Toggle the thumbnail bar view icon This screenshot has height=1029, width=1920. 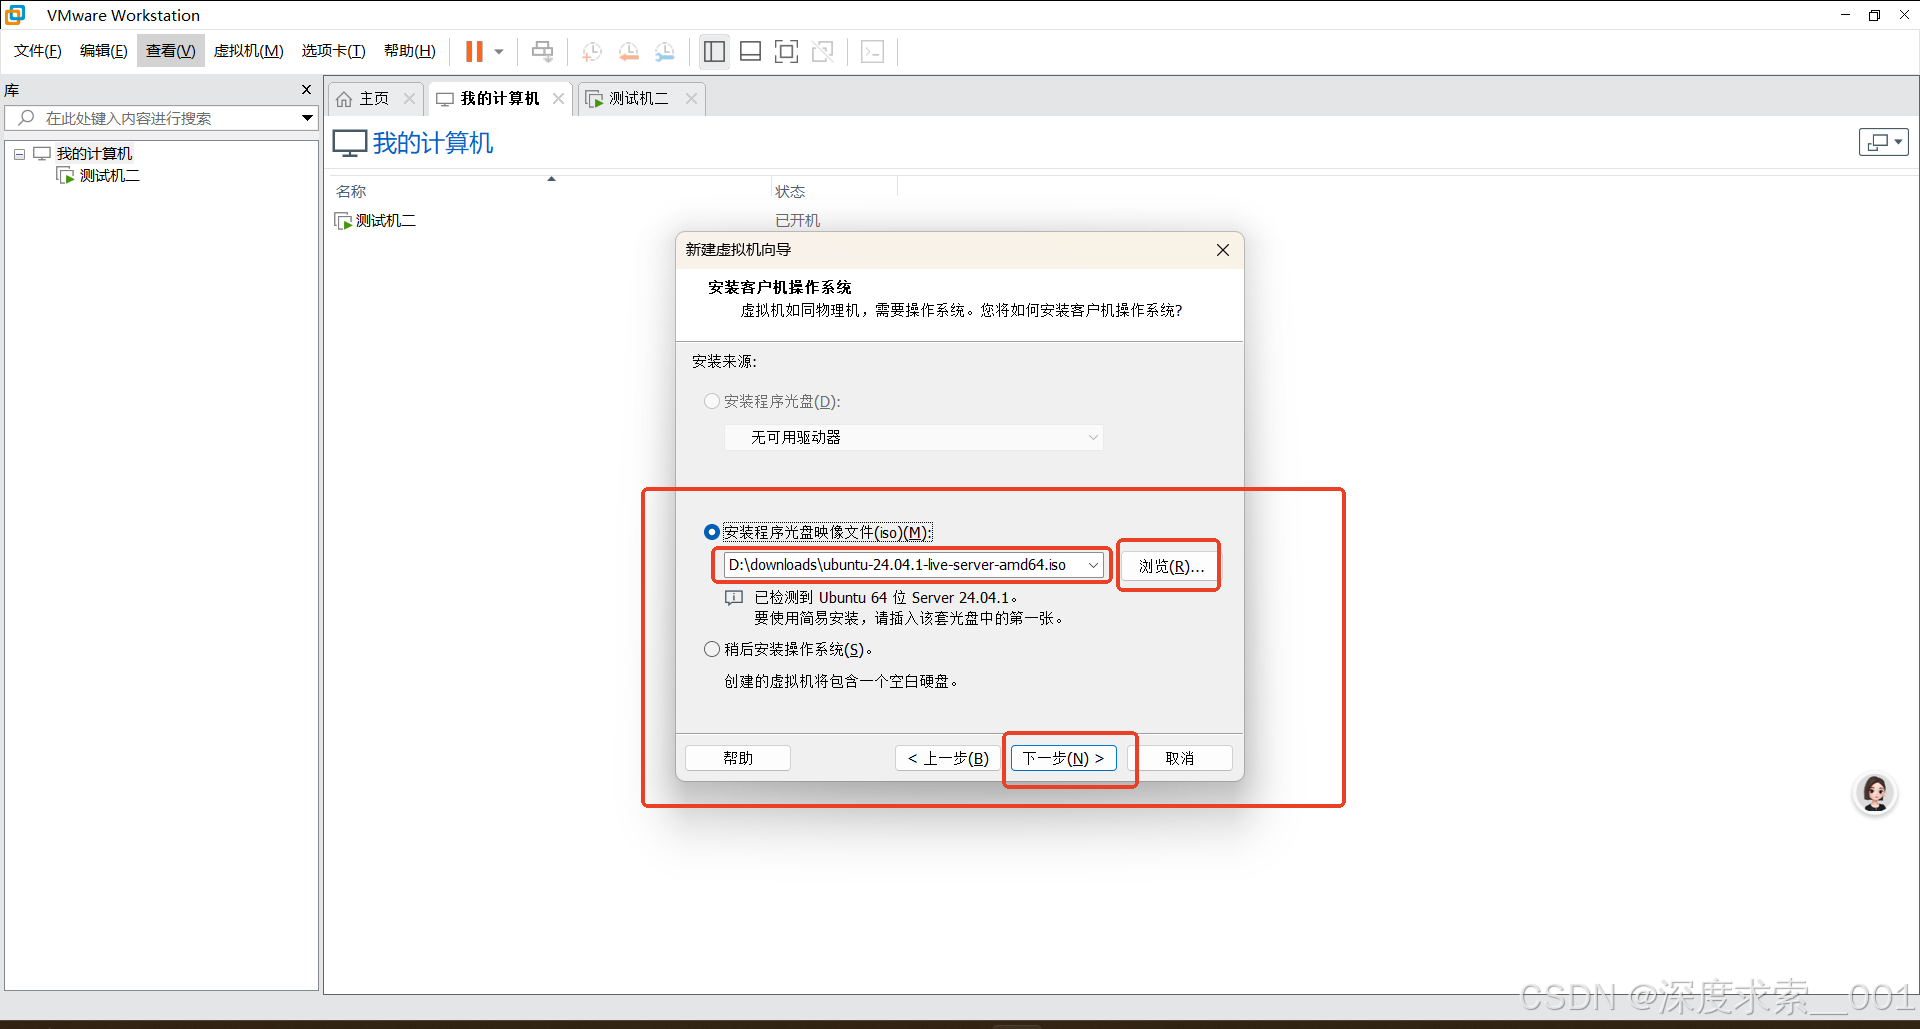tap(751, 51)
